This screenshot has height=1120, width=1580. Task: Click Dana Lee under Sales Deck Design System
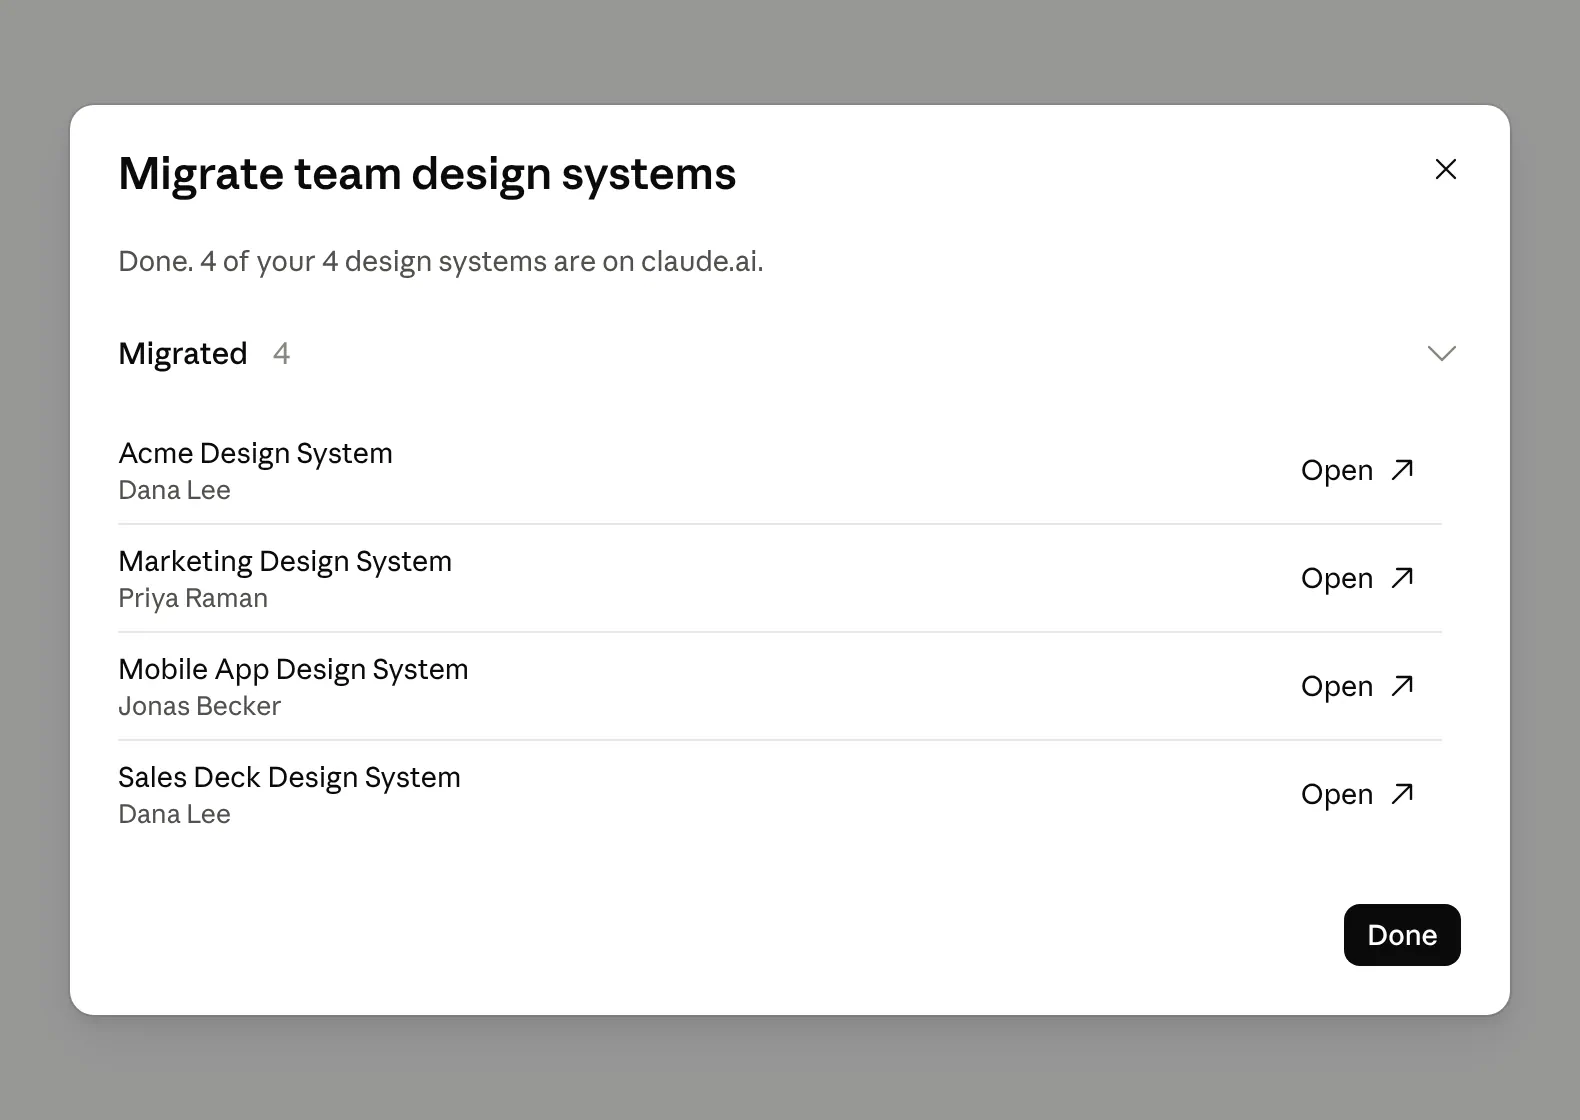click(174, 814)
